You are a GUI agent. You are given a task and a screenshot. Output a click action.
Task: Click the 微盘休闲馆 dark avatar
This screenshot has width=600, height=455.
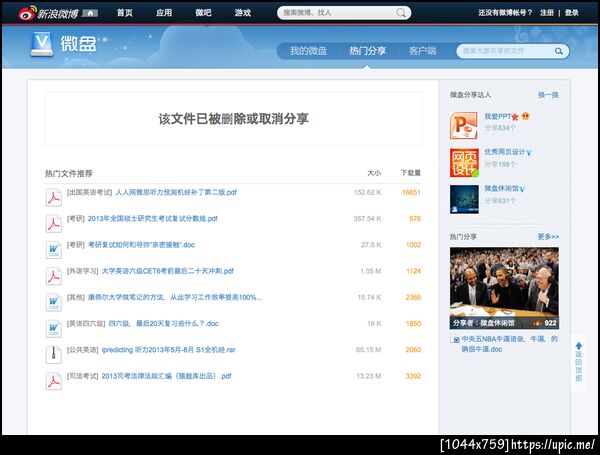[464, 199]
